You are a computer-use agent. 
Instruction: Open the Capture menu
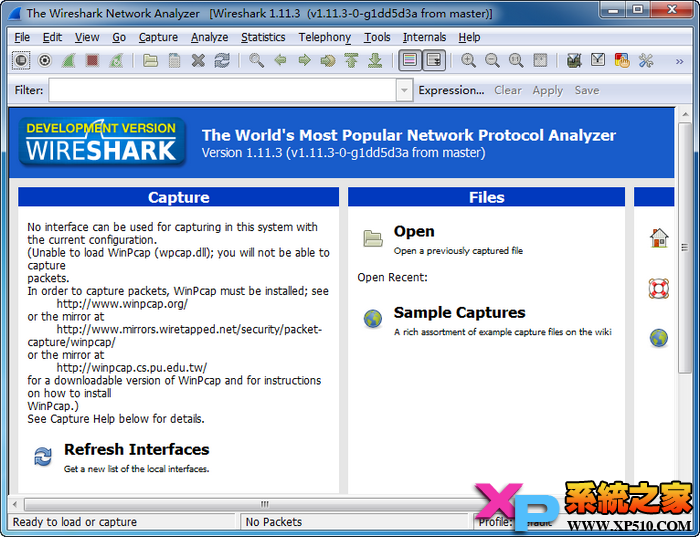click(x=158, y=37)
